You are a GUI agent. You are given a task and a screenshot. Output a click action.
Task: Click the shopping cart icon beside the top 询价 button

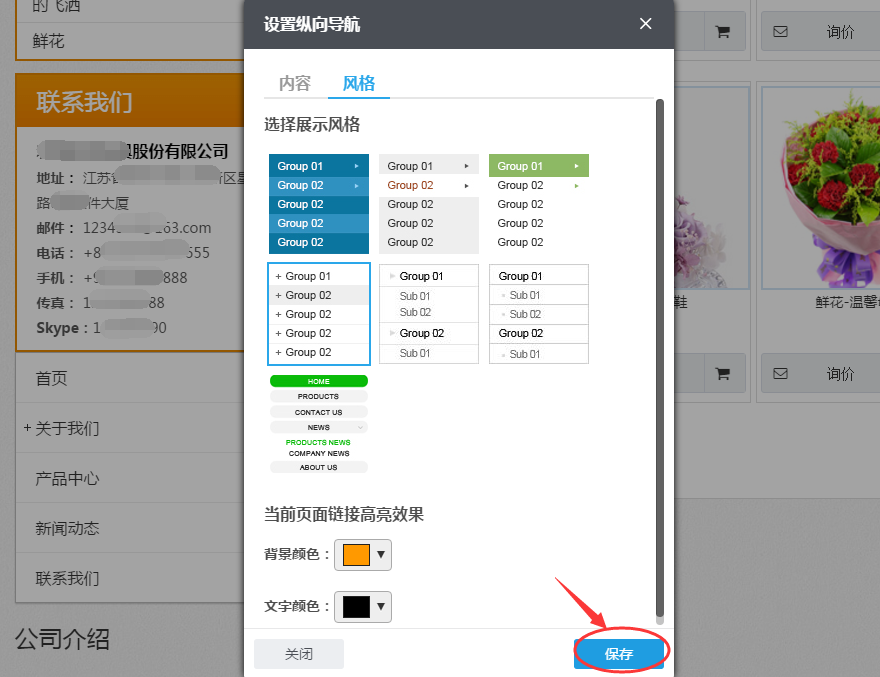[x=722, y=32]
